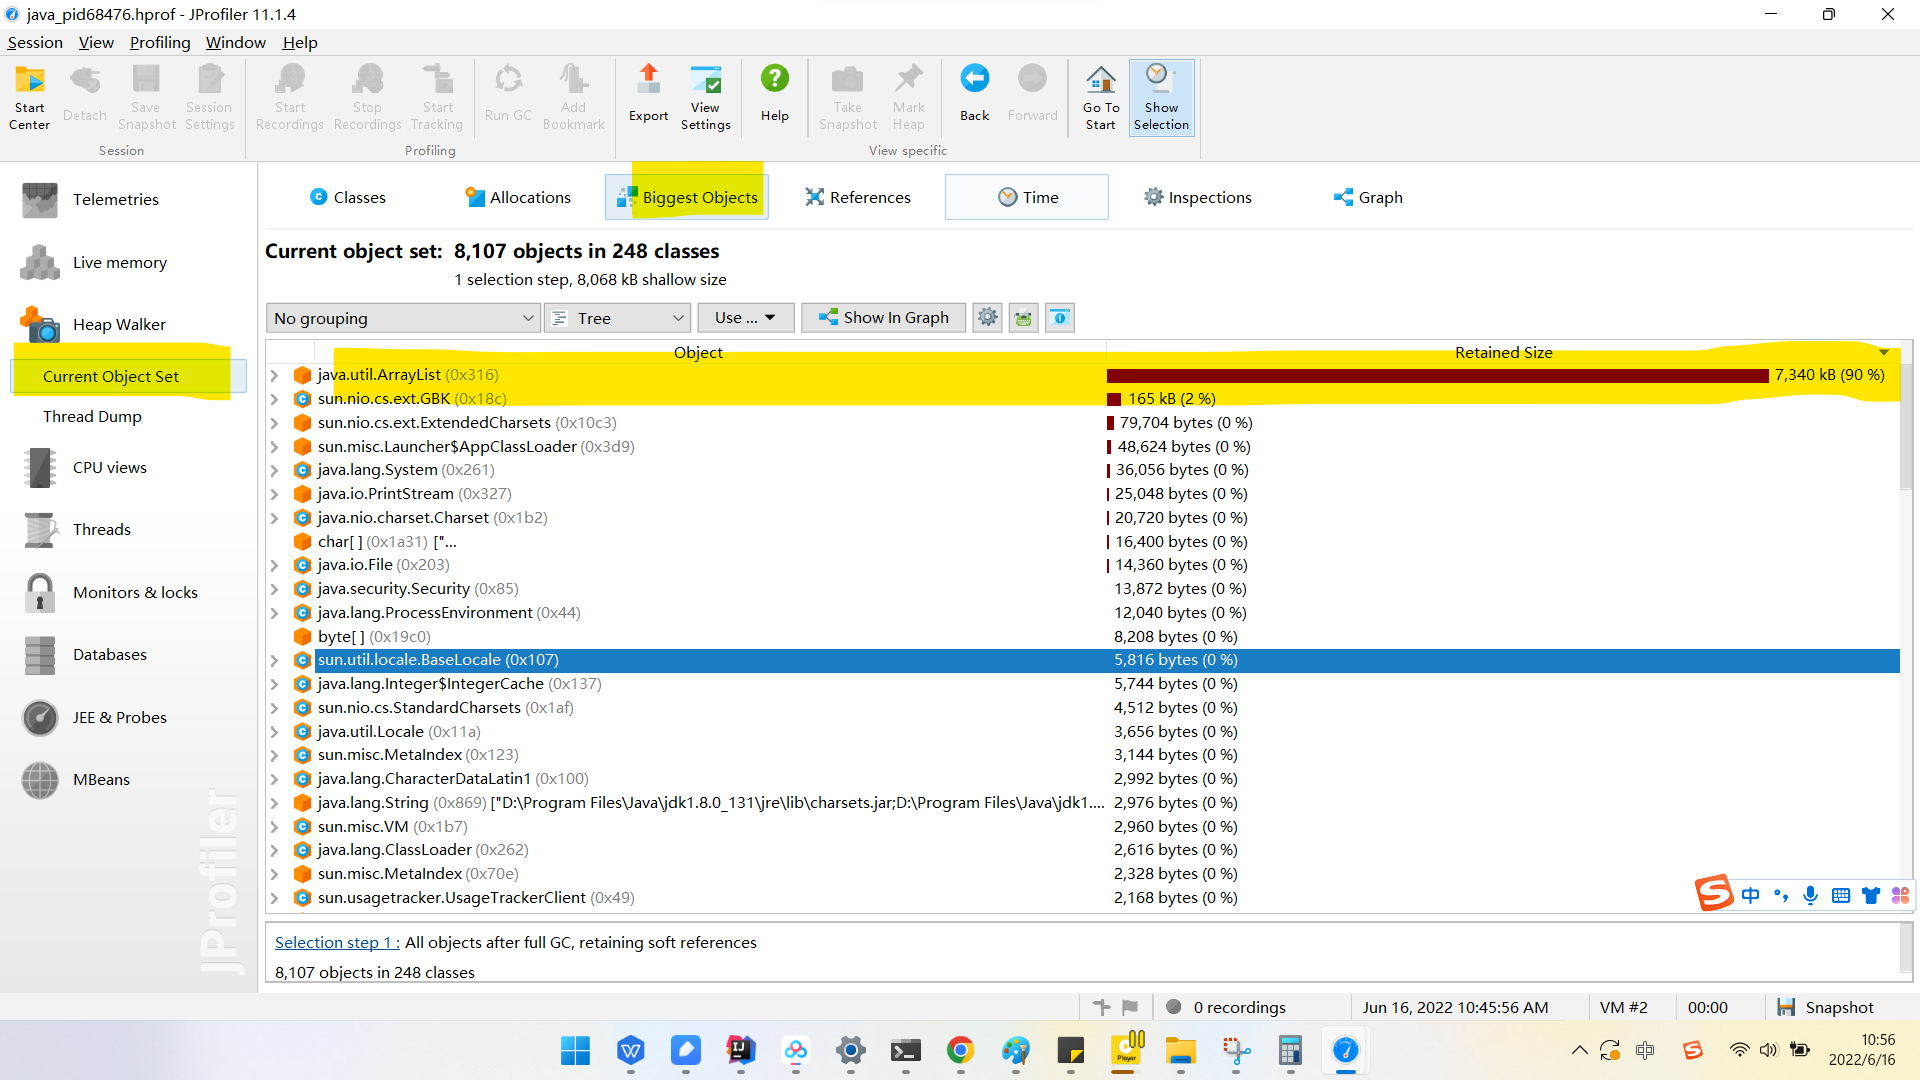The width and height of the screenshot is (1920, 1080).
Task: Open the Tree view mode dropdown
Action: click(x=617, y=318)
